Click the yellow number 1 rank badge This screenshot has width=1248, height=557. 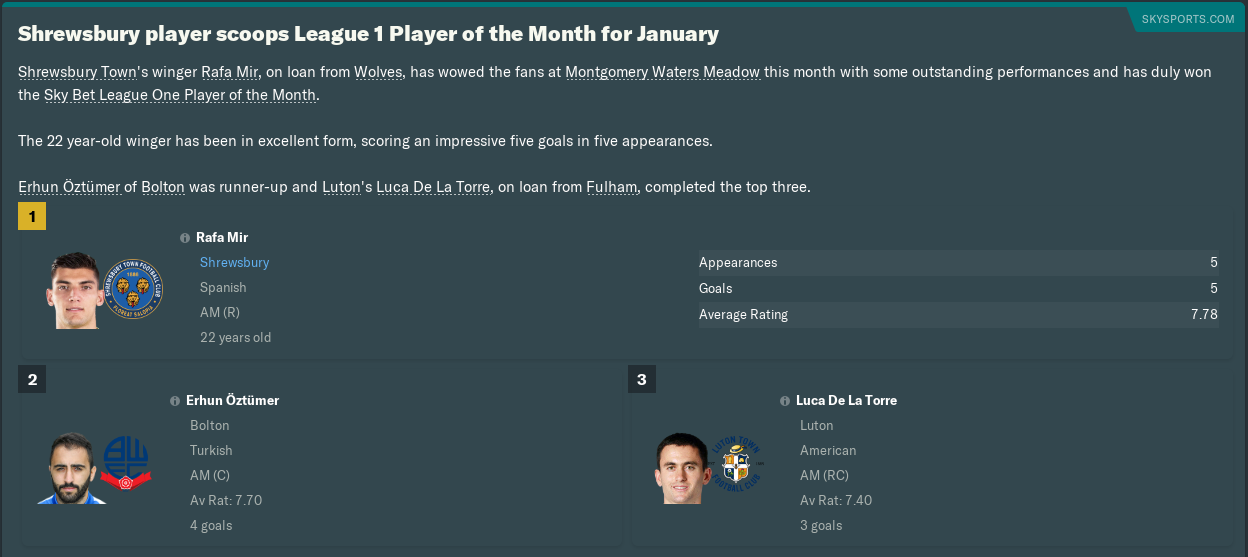32,216
